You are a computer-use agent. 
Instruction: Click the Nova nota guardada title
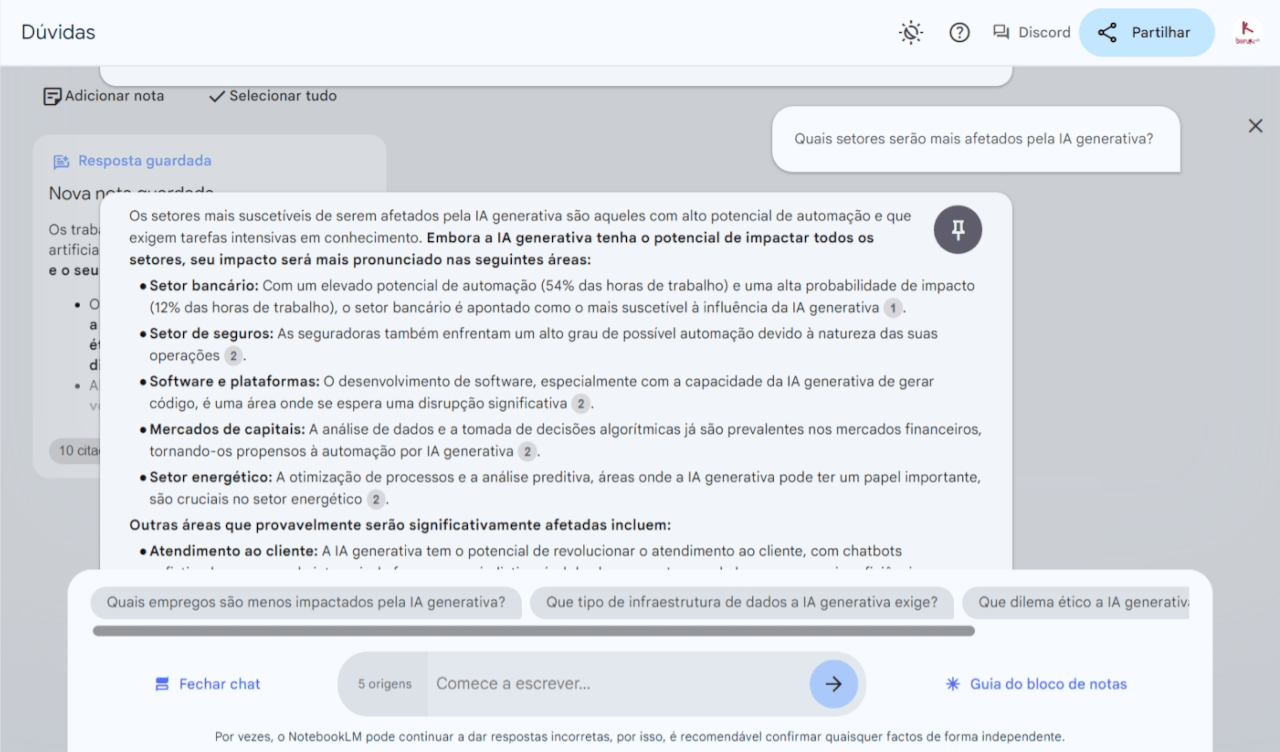tap(131, 191)
